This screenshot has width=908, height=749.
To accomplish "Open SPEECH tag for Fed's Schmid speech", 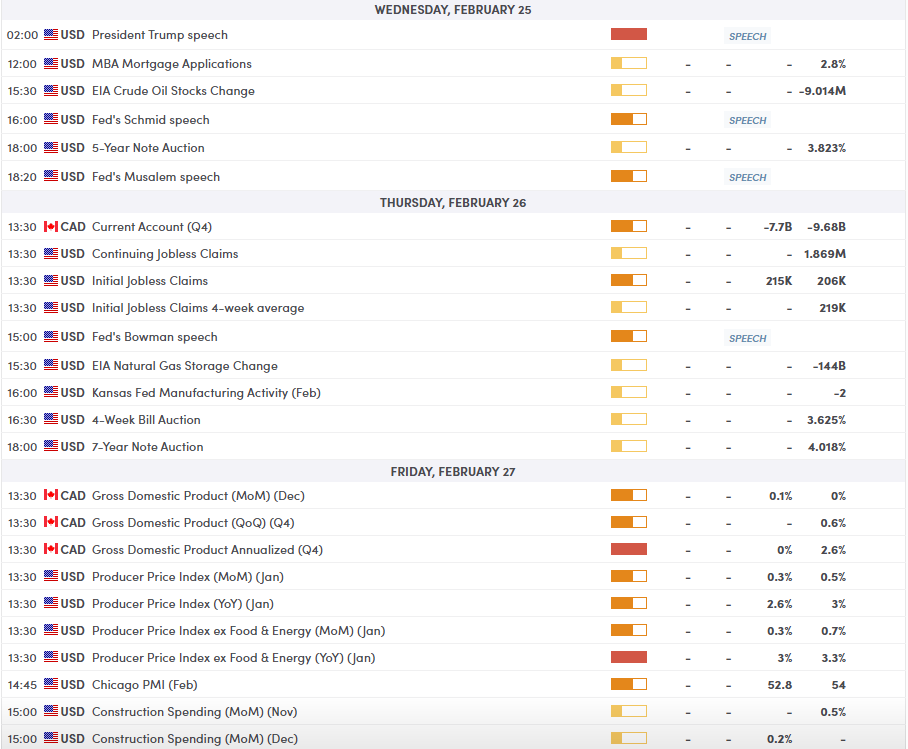I will tap(747, 120).
